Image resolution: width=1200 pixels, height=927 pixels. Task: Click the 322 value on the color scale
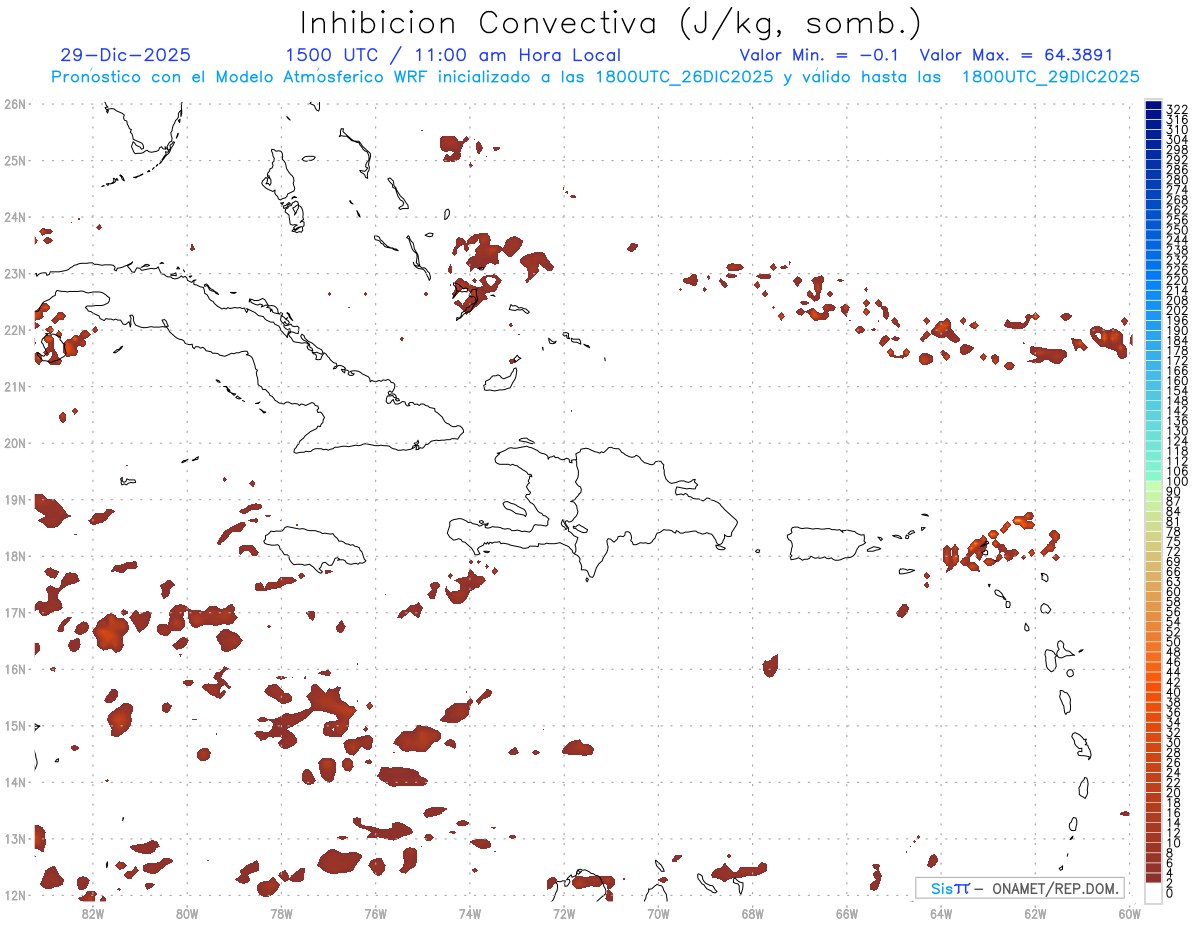1177,109
